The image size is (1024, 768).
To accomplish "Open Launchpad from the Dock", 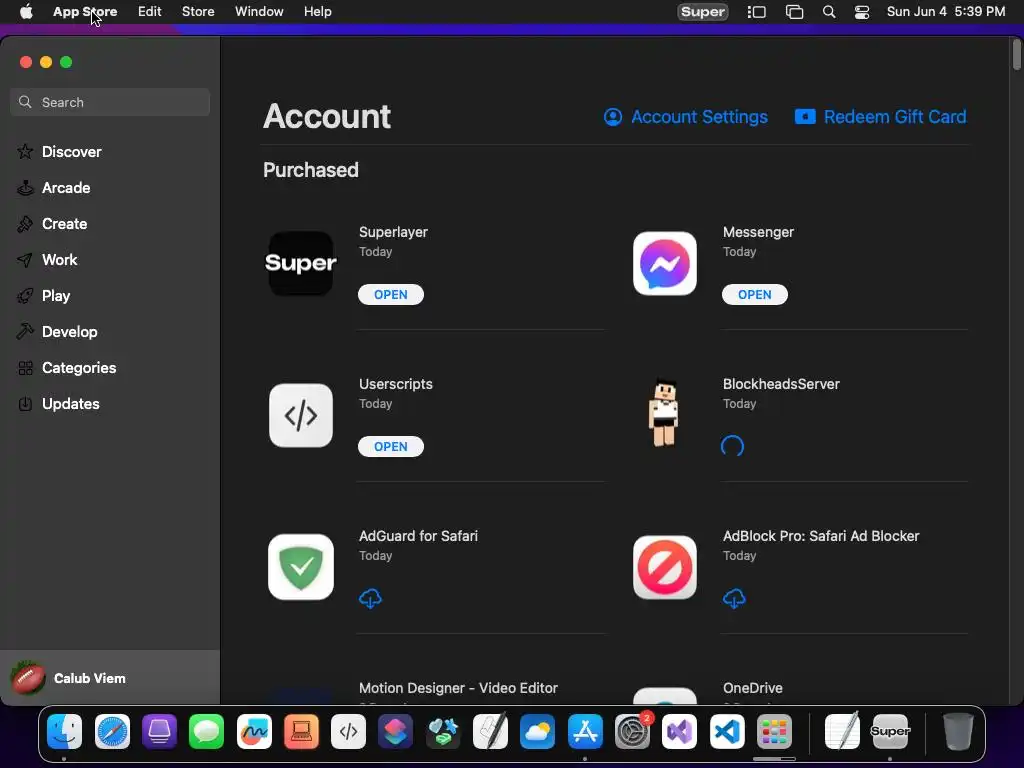I will tap(775, 731).
